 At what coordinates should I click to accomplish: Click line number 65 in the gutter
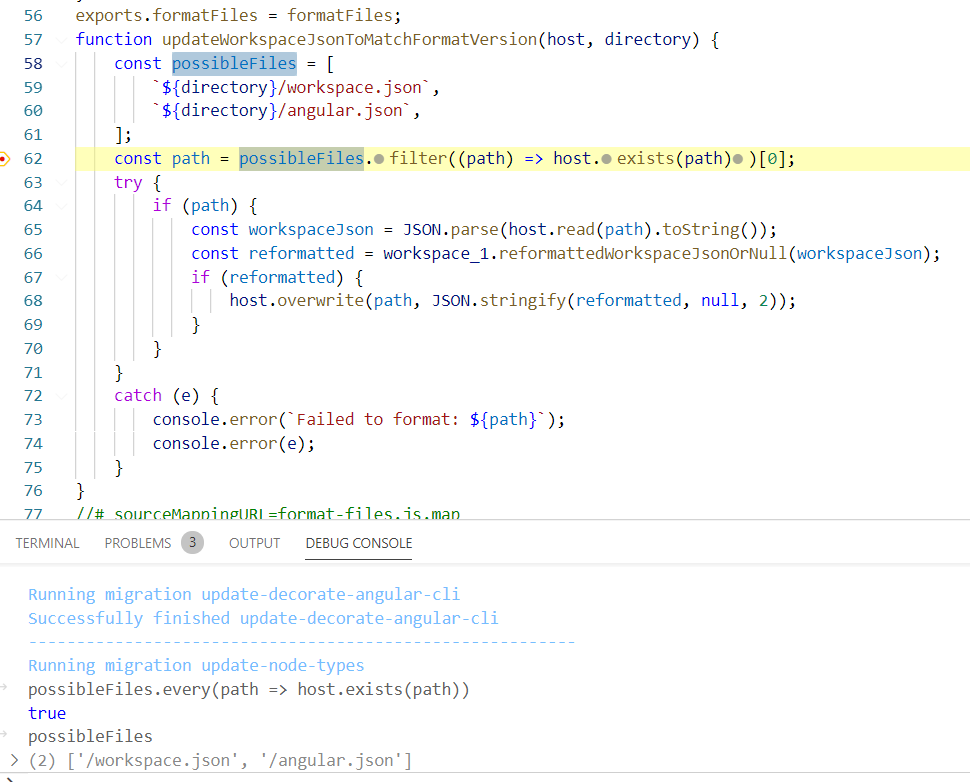click(x=33, y=230)
